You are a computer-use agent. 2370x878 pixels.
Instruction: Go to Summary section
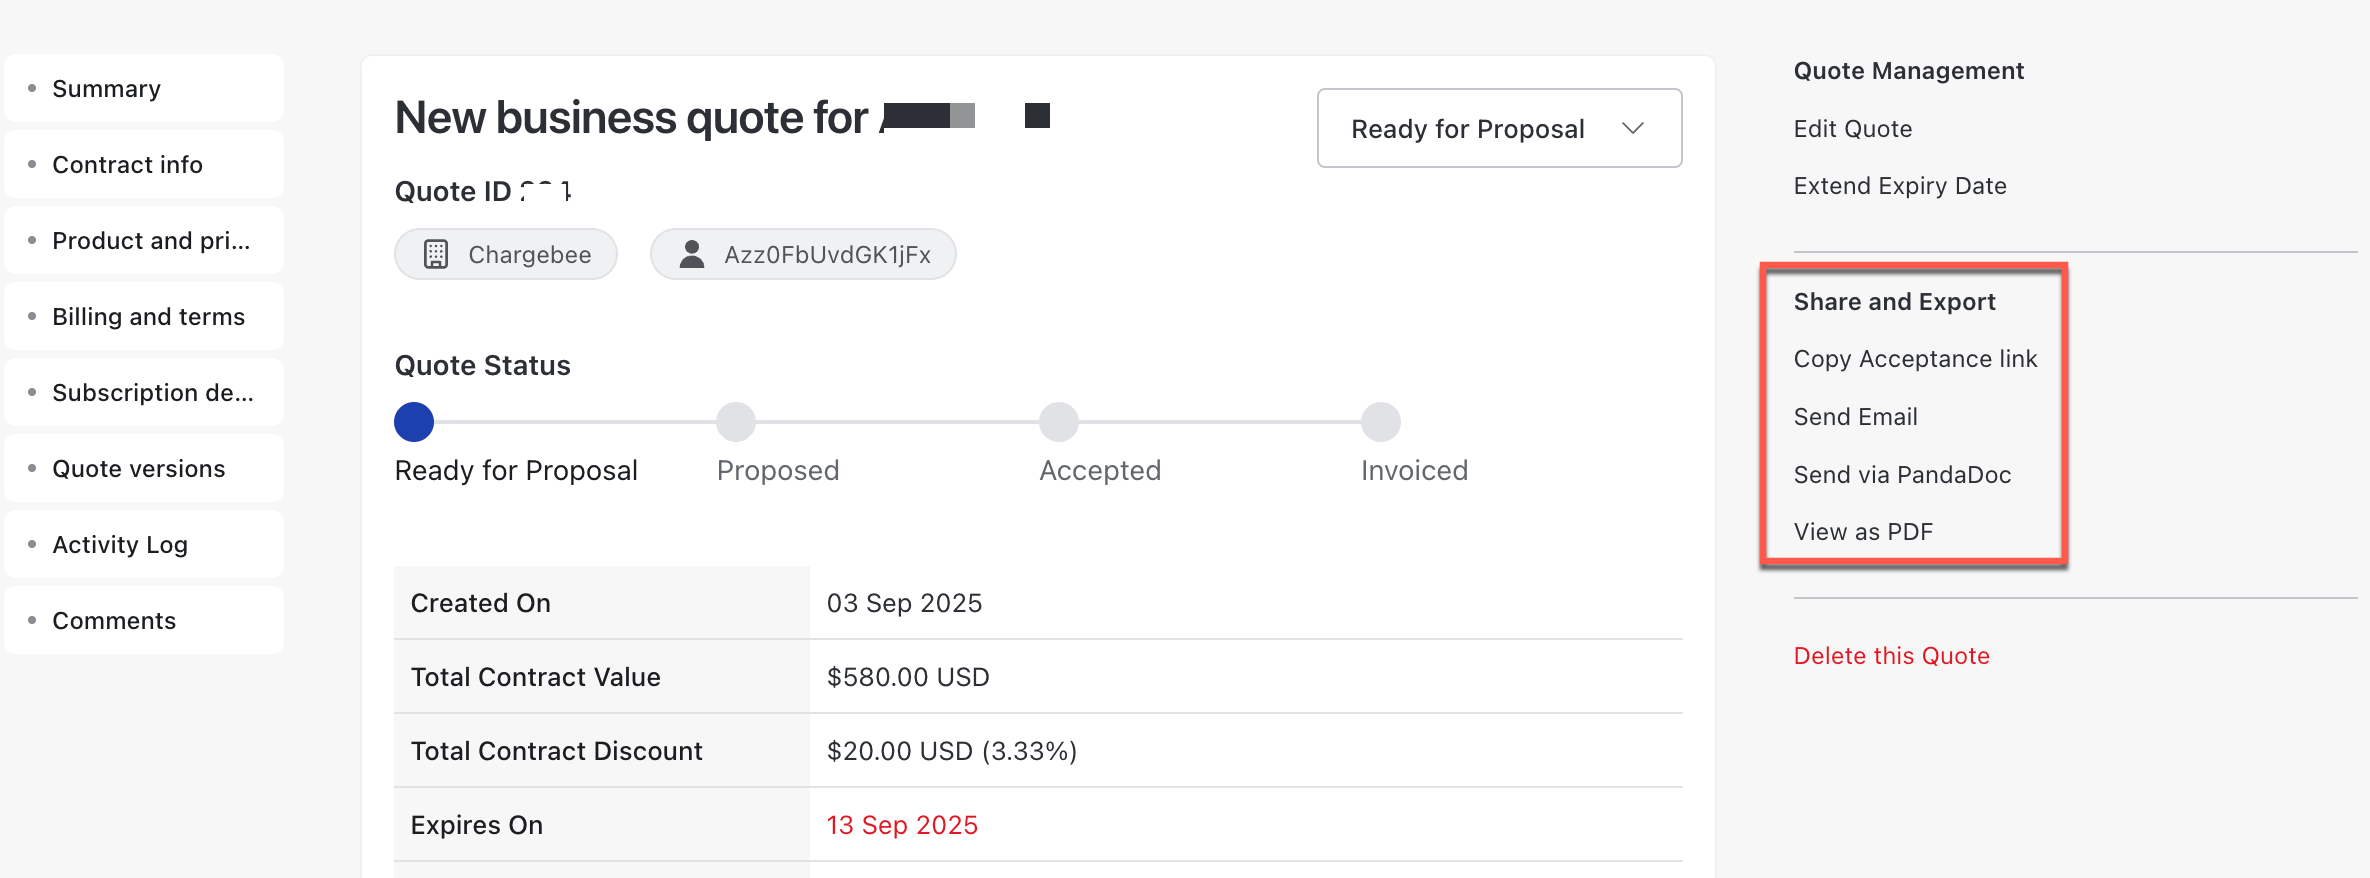click(x=106, y=89)
